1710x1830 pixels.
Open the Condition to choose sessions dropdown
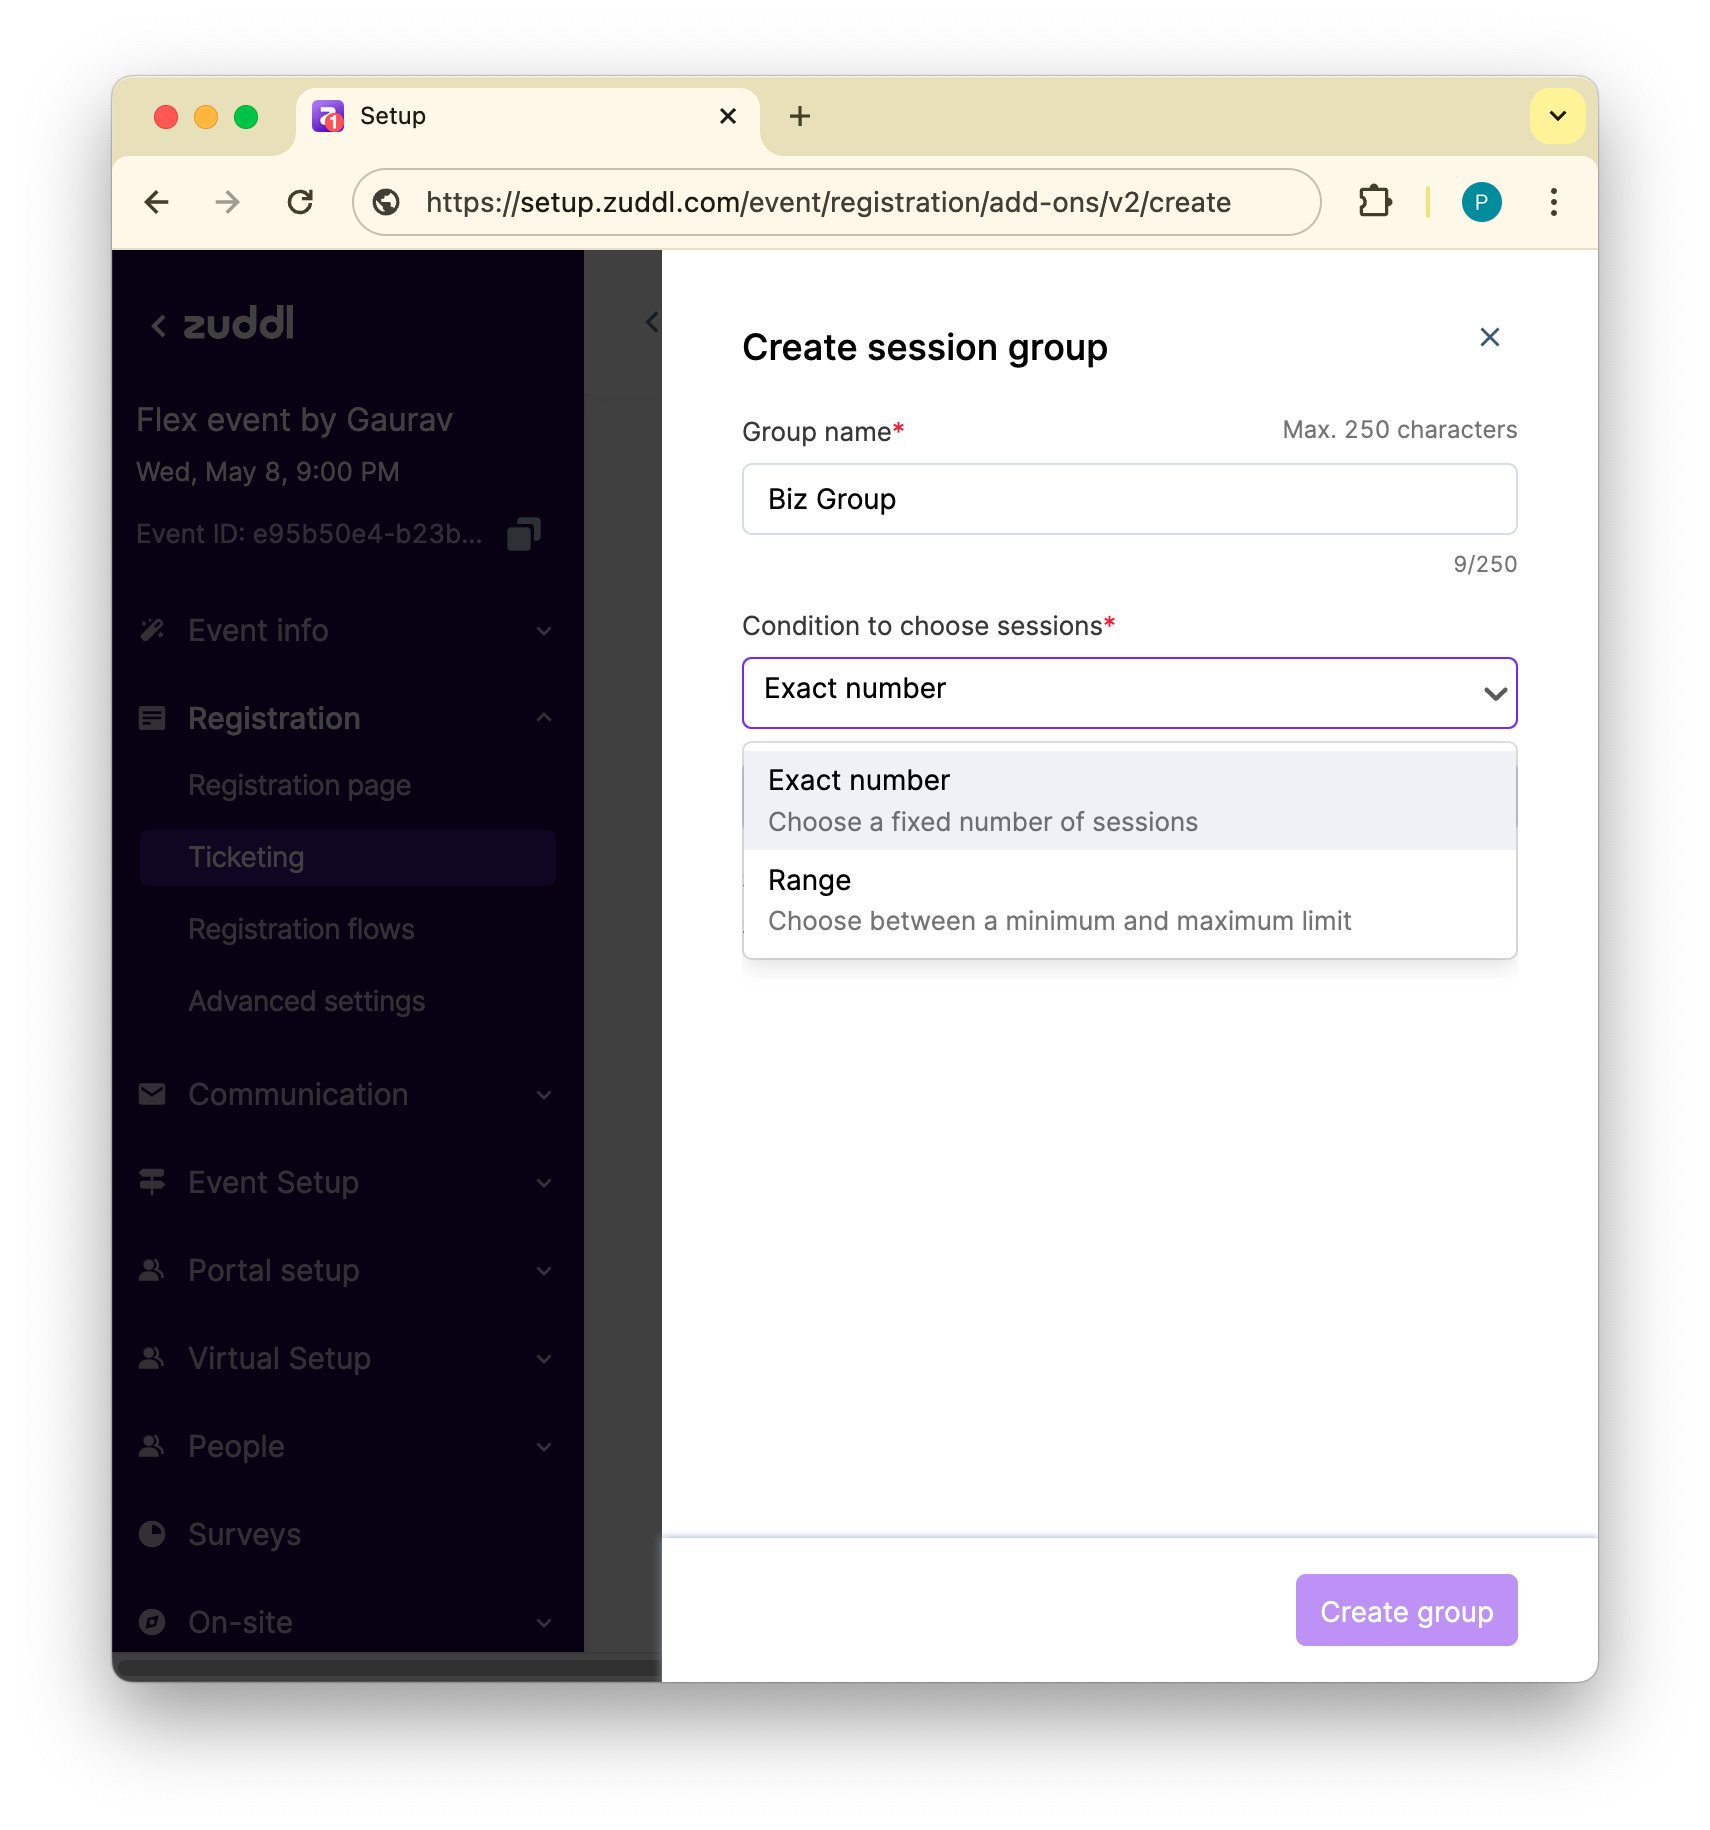coord(1129,692)
